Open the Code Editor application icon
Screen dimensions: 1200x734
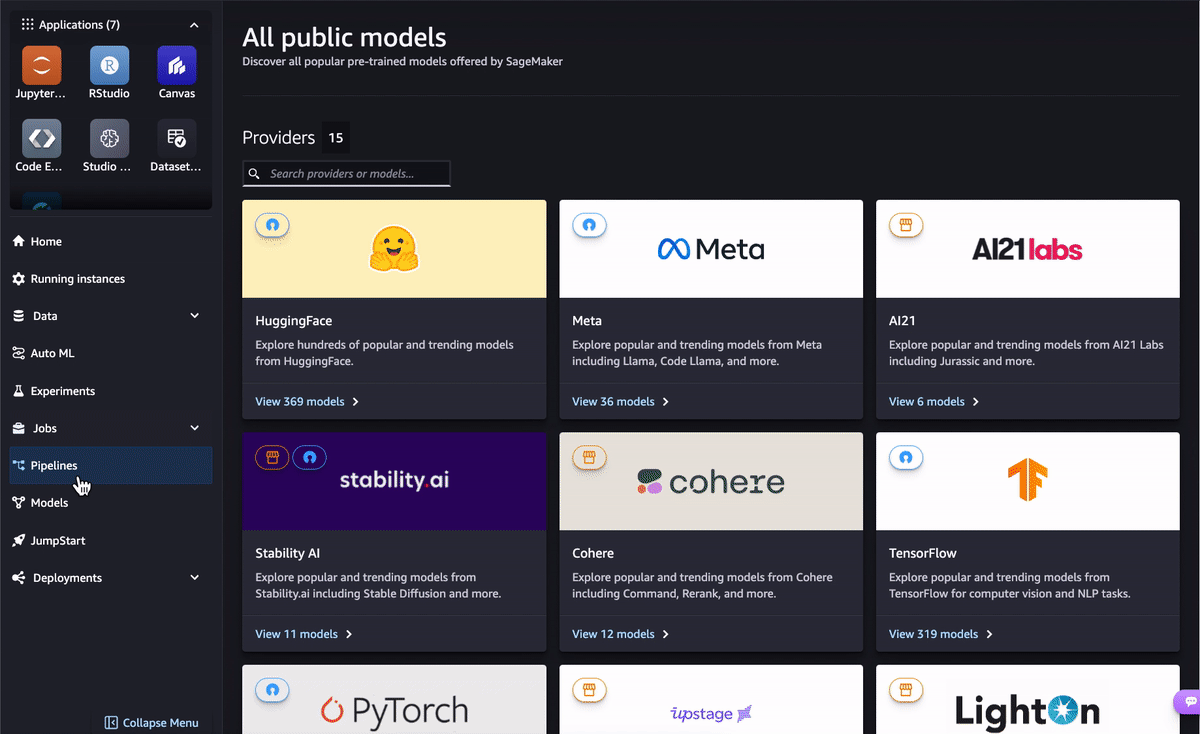coord(42,139)
